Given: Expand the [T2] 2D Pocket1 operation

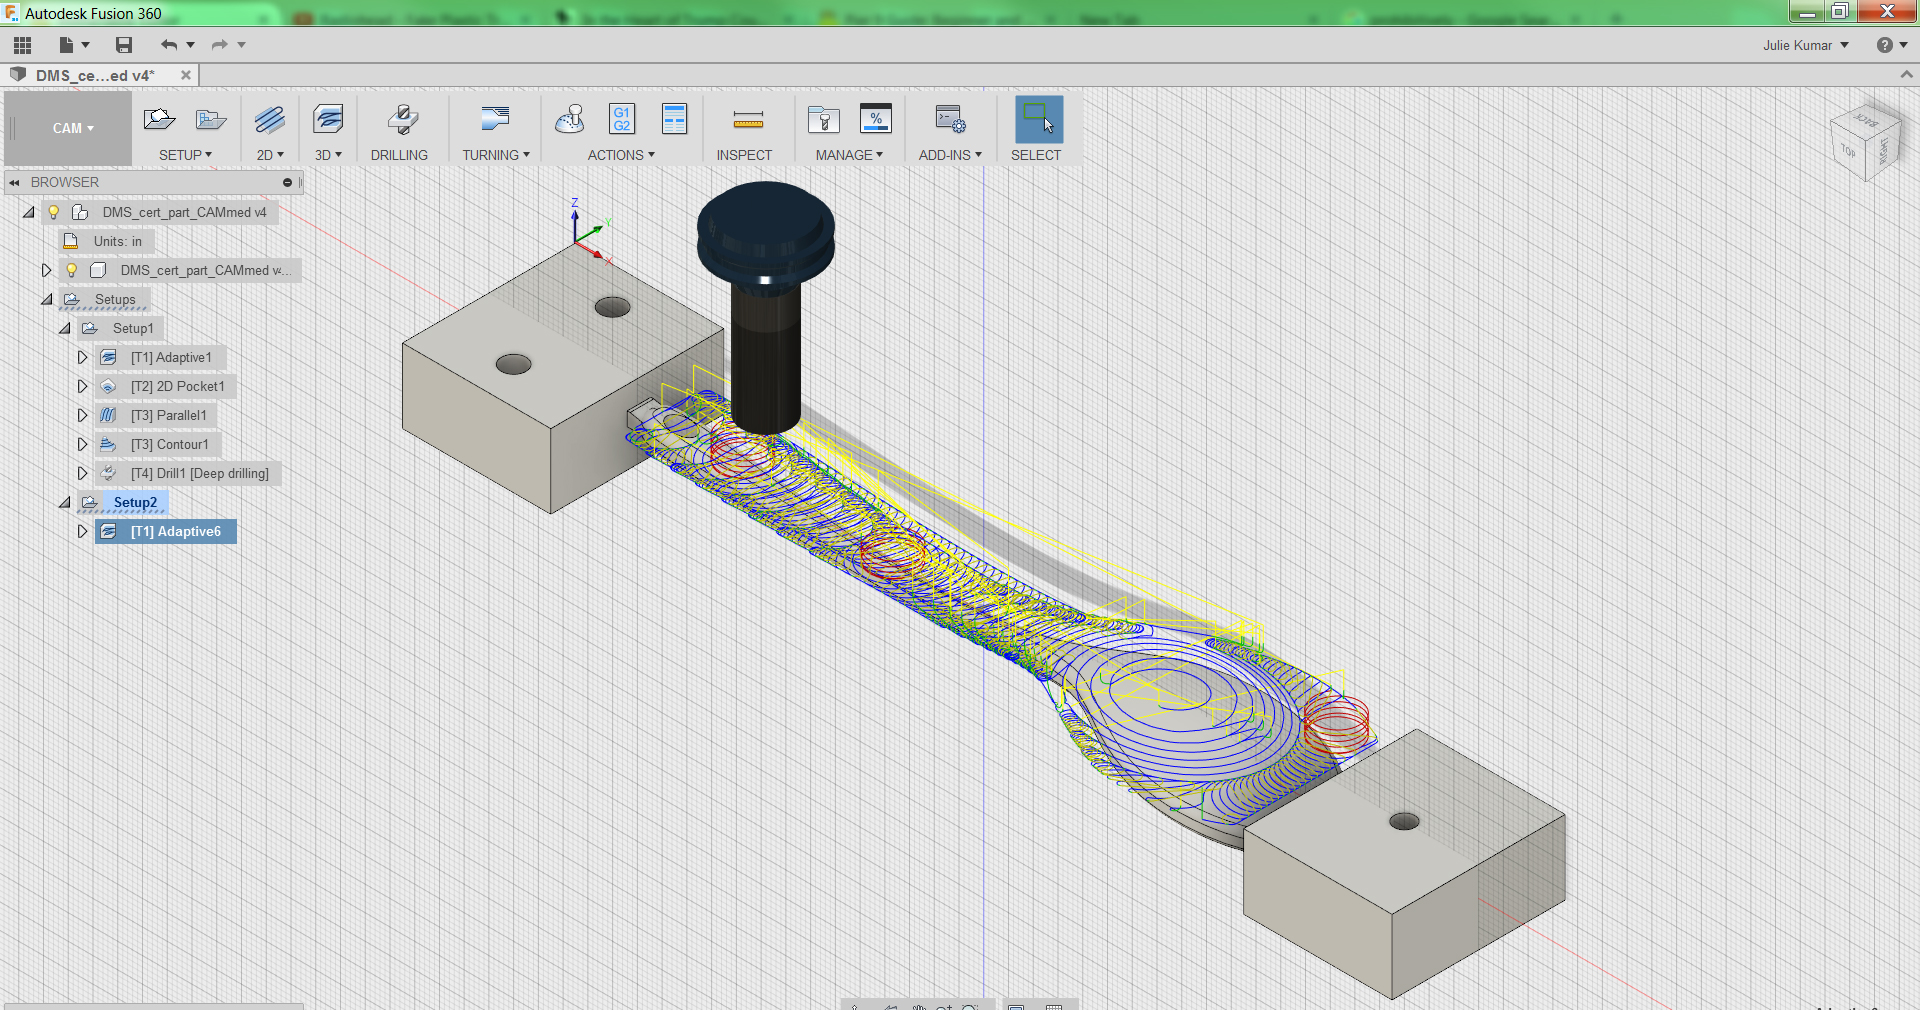Looking at the screenshot, I should (83, 386).
